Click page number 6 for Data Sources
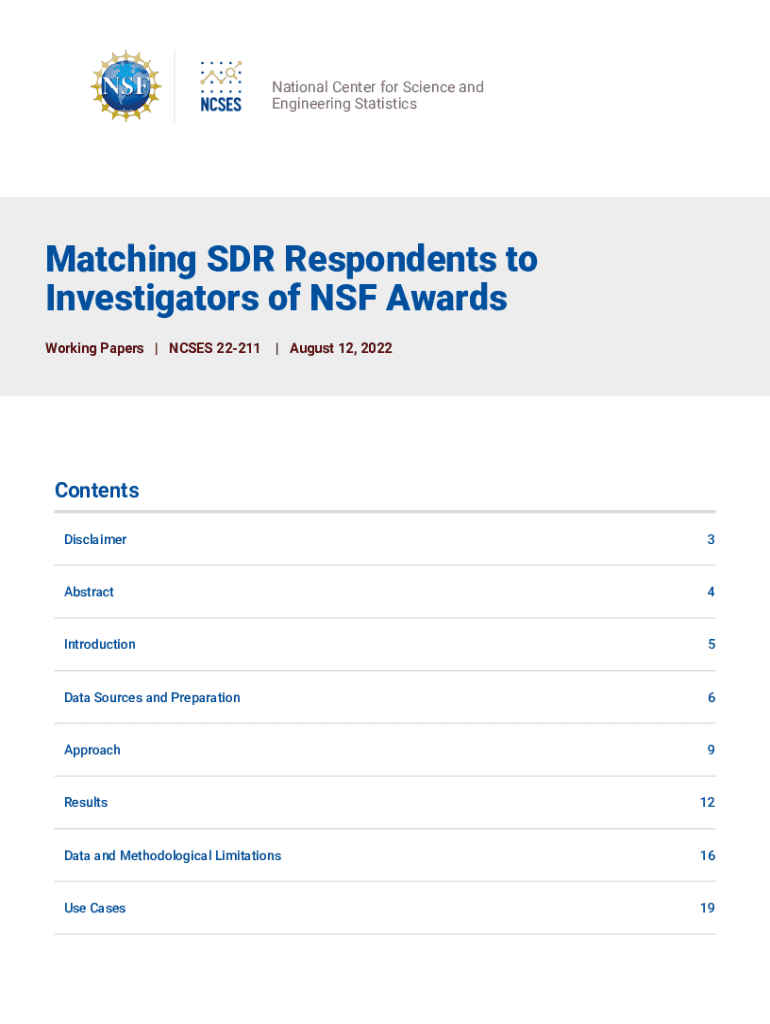The height and width of the screenshot is (1024, 770). [x=710, y=697]
